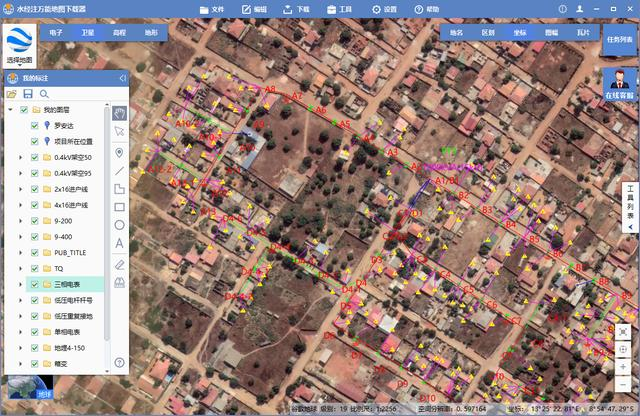Screen dimensions: 640x416
Task: Click the save disk icon in annotation panel
Action: 28,94
